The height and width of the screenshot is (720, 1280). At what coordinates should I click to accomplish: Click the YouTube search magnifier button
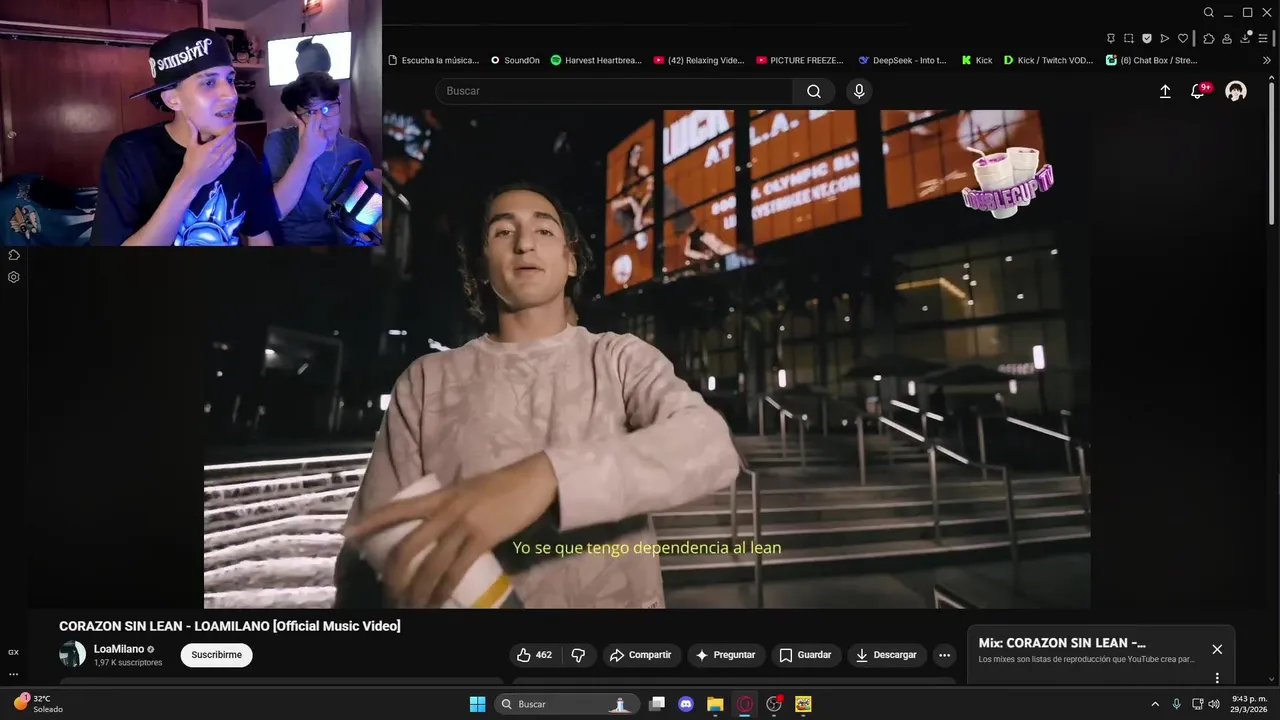[814, 91]
